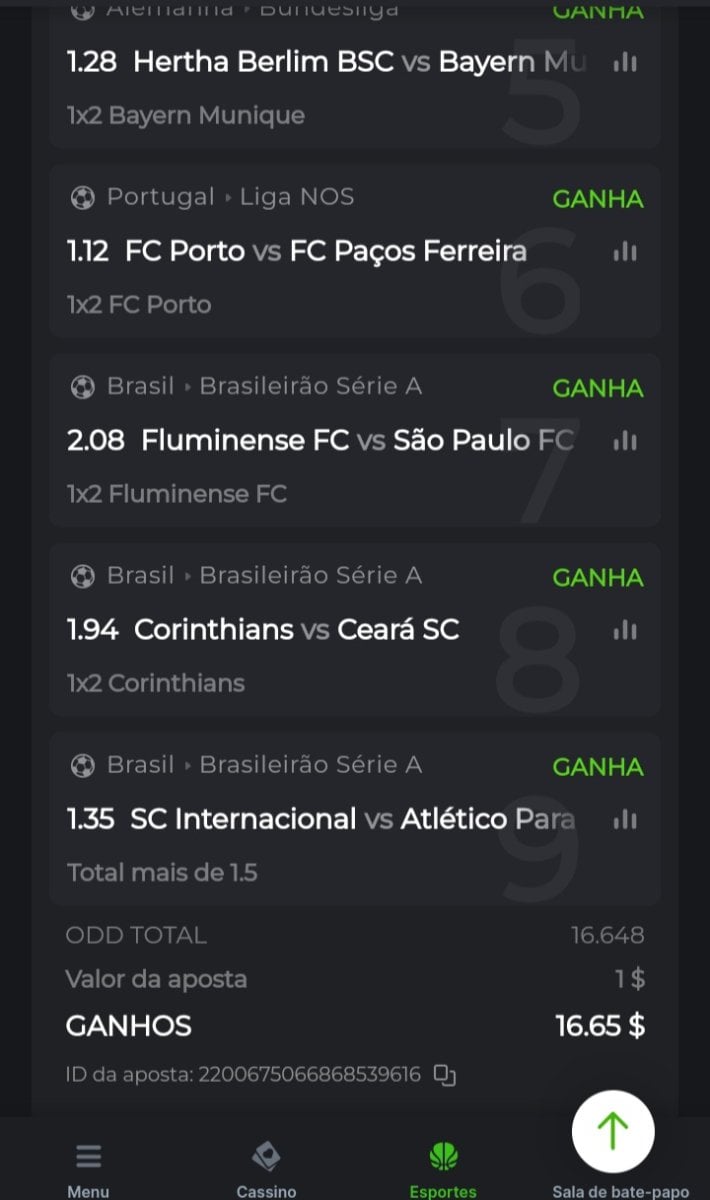Open Sala de bate-papo chat room
The height and width of the screenshot is (1200, 710).
click(x=620, y=1191)
